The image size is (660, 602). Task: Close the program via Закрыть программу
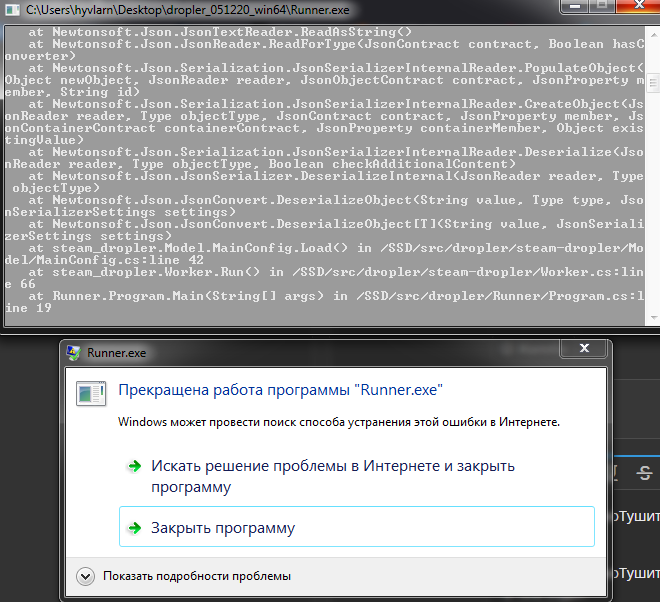click(357, 527)
